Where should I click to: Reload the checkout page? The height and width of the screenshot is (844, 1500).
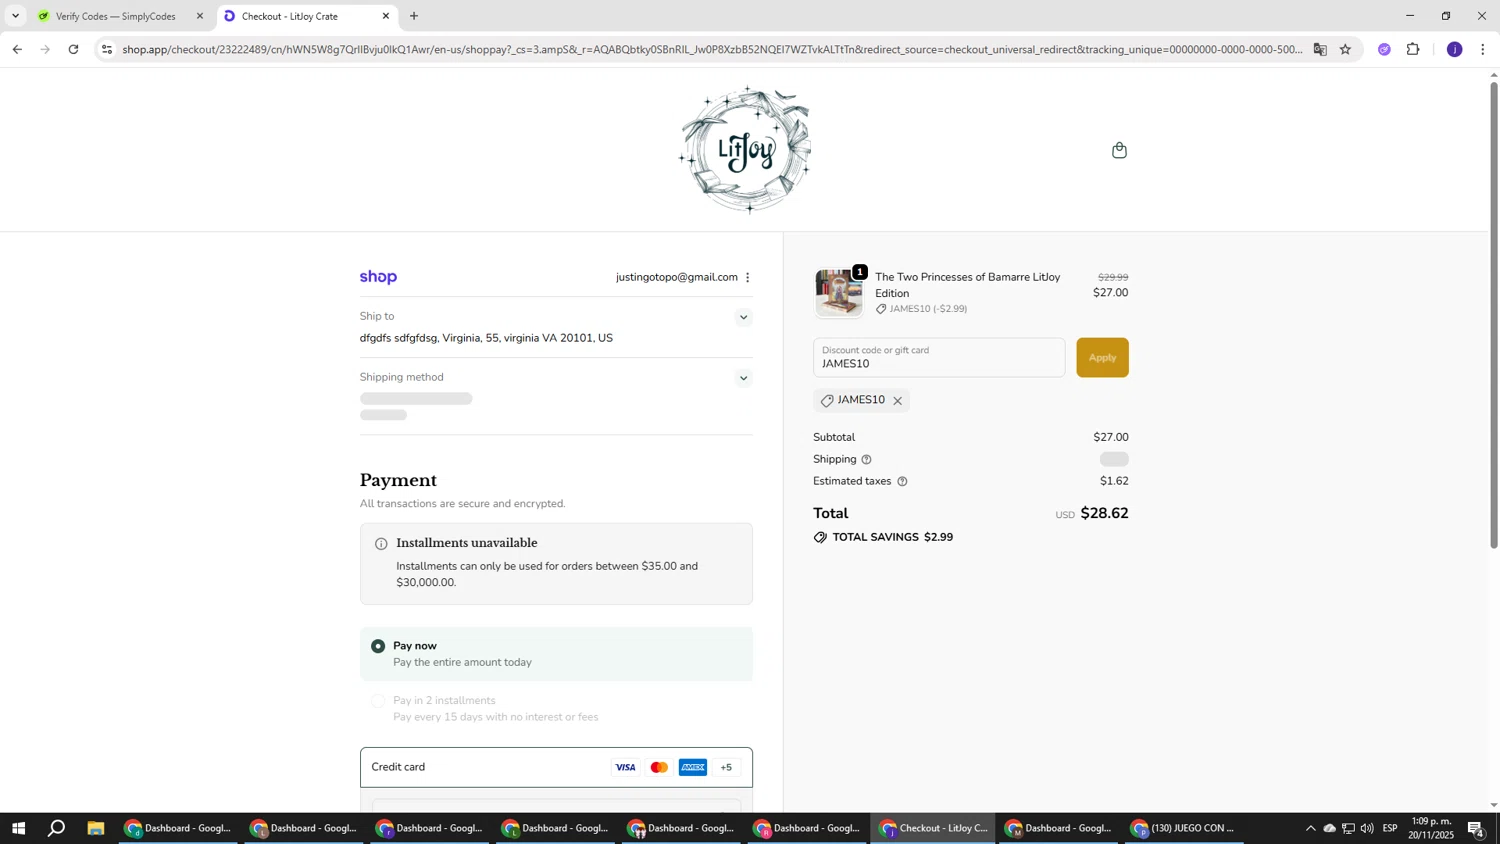pyautogui.click(x=73, y=49)
